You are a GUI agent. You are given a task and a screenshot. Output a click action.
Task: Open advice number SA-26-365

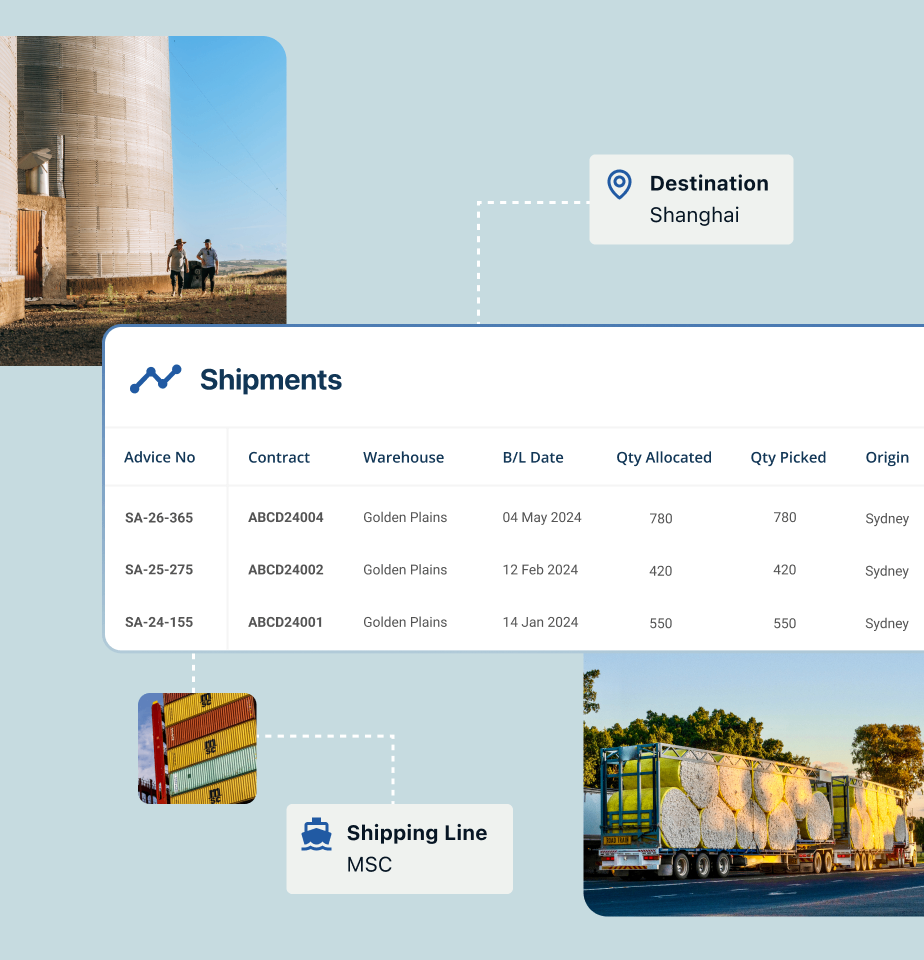coord(159,517)
